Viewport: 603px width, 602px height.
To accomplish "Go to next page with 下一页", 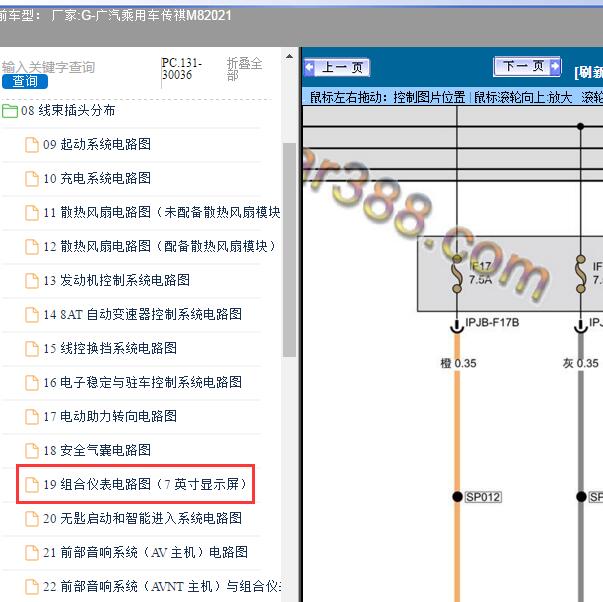I will tap(527, 67).
